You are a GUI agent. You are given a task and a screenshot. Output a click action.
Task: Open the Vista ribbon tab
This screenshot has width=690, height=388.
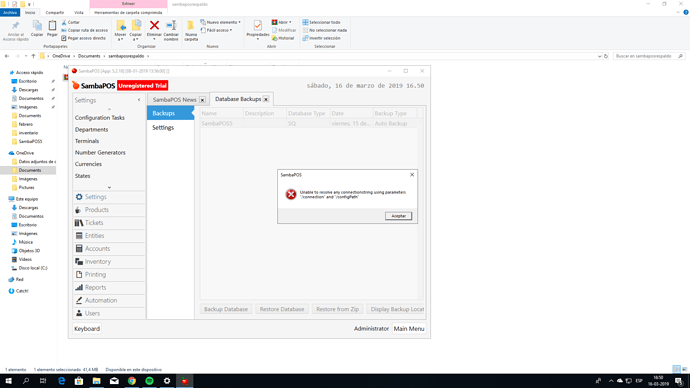(79, 13)
